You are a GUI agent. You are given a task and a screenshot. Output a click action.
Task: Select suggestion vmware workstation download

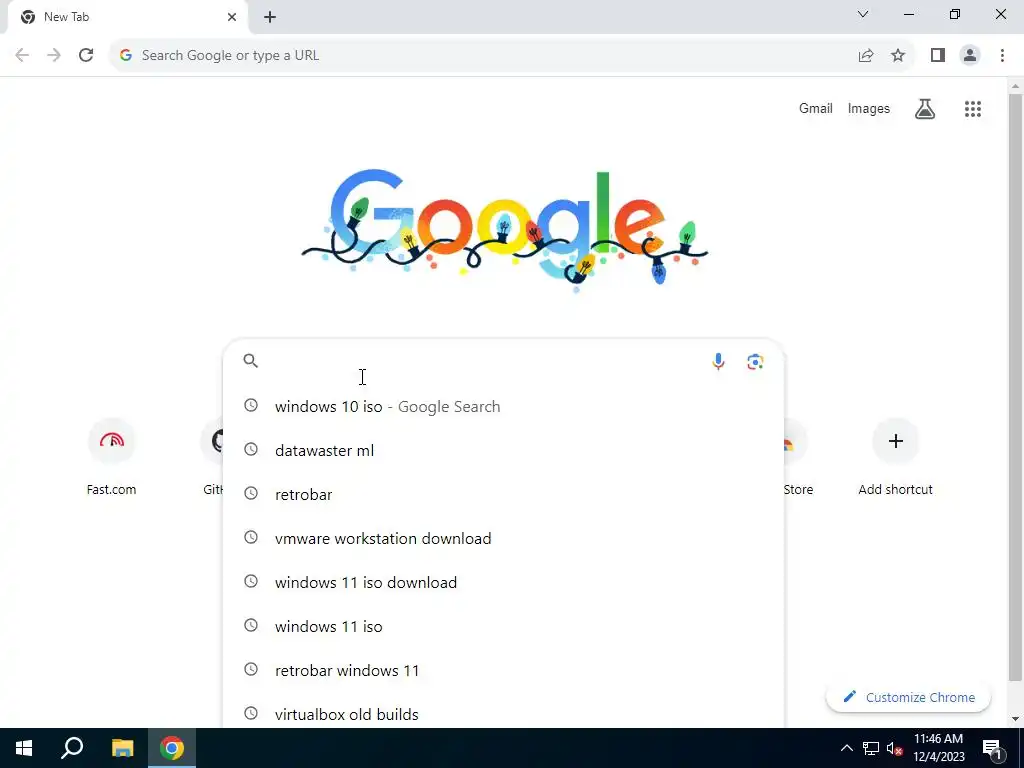pos(503,539)
